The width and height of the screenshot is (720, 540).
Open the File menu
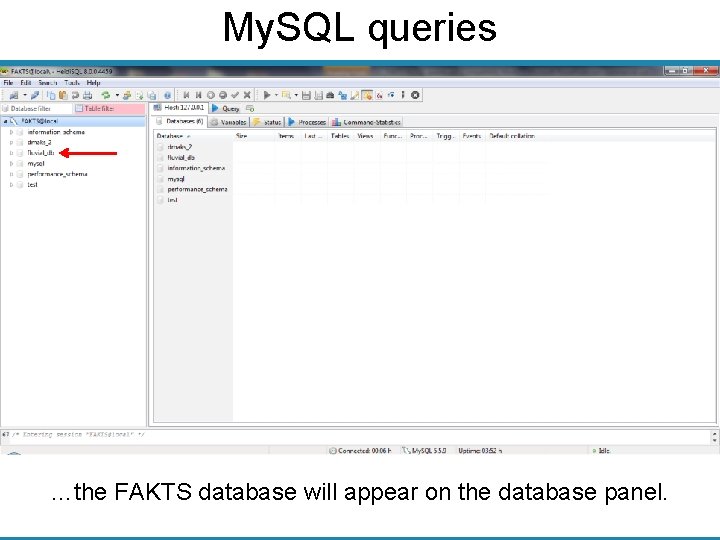tap(8, 83)
